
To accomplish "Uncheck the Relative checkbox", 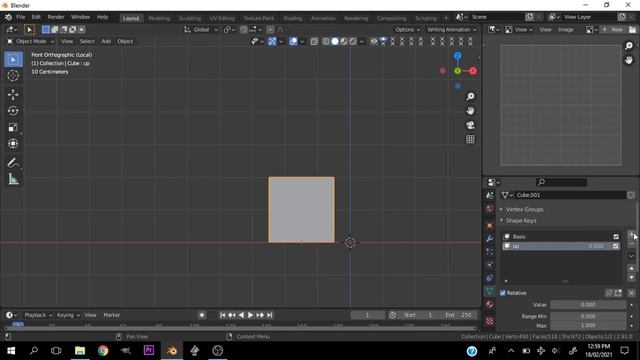I will 503,293.
